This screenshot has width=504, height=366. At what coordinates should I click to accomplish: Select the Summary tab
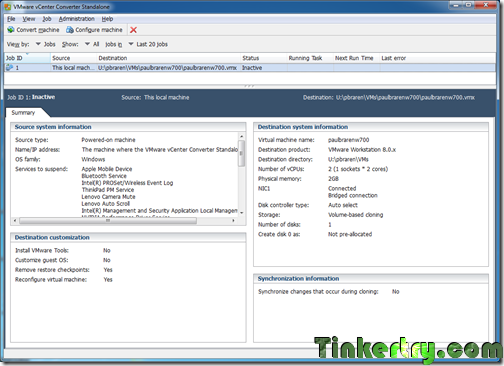click(23, 113)
